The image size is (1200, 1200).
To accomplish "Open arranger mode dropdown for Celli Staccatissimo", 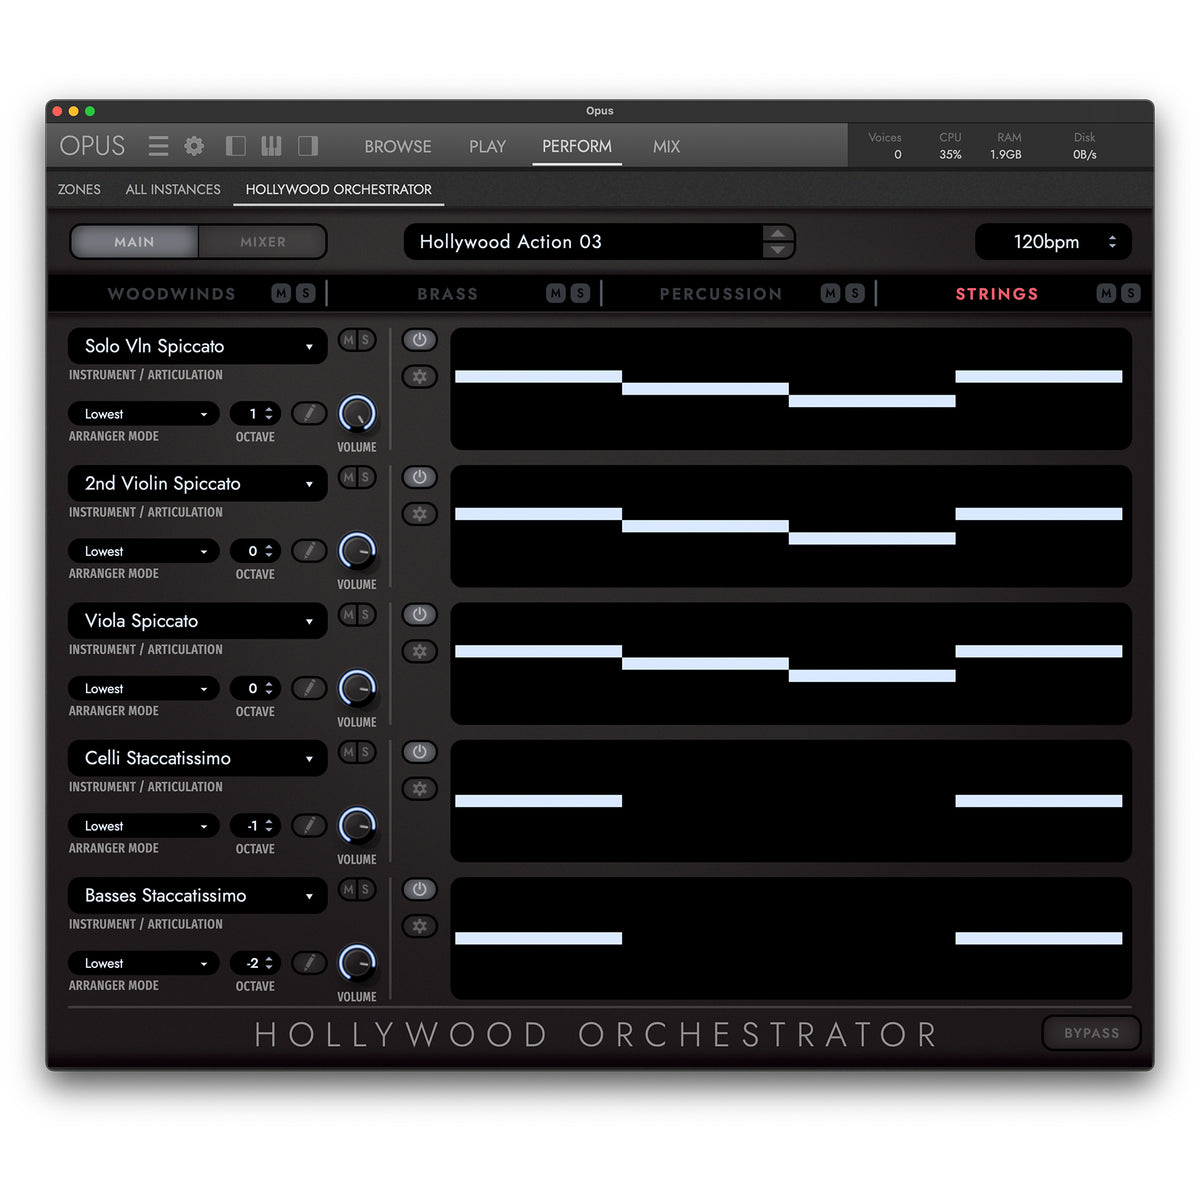I will [144, 826].
